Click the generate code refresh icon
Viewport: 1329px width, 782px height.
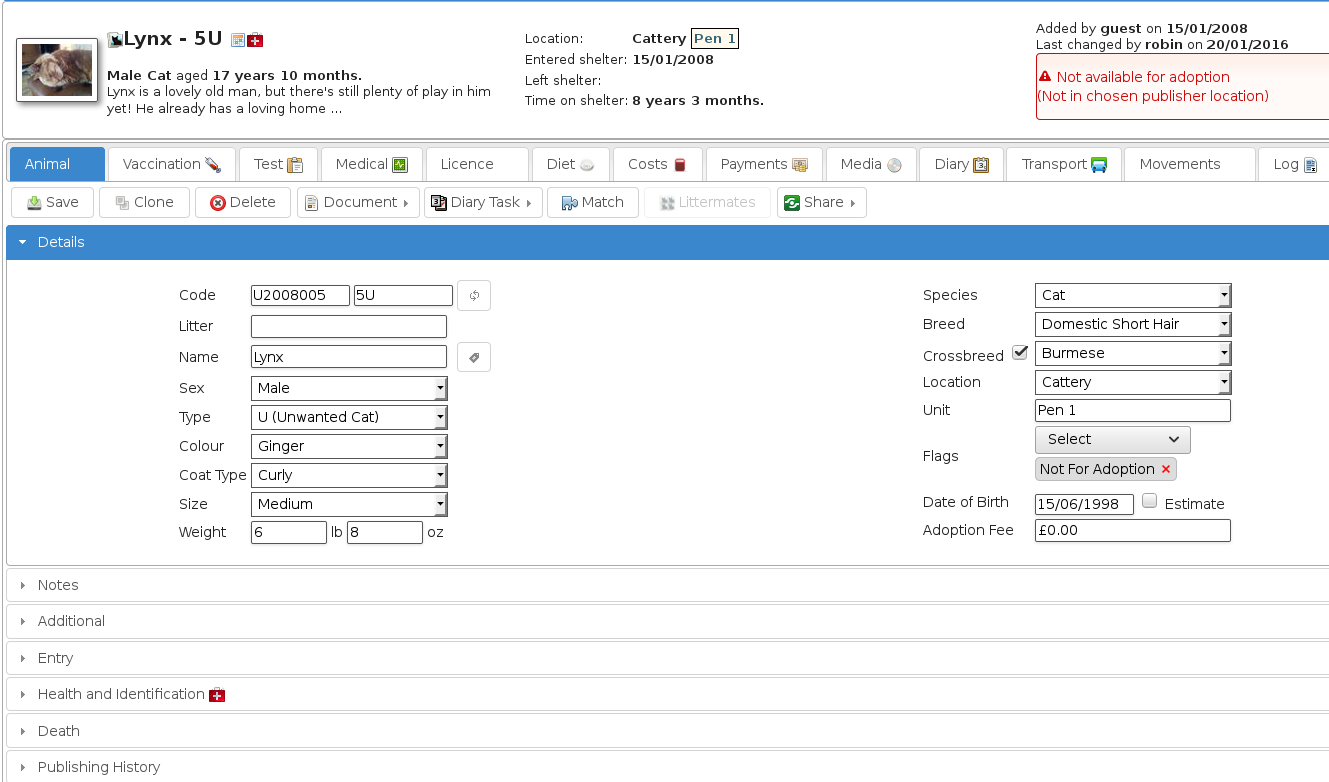pyautogui.click(x=474, y=296)
